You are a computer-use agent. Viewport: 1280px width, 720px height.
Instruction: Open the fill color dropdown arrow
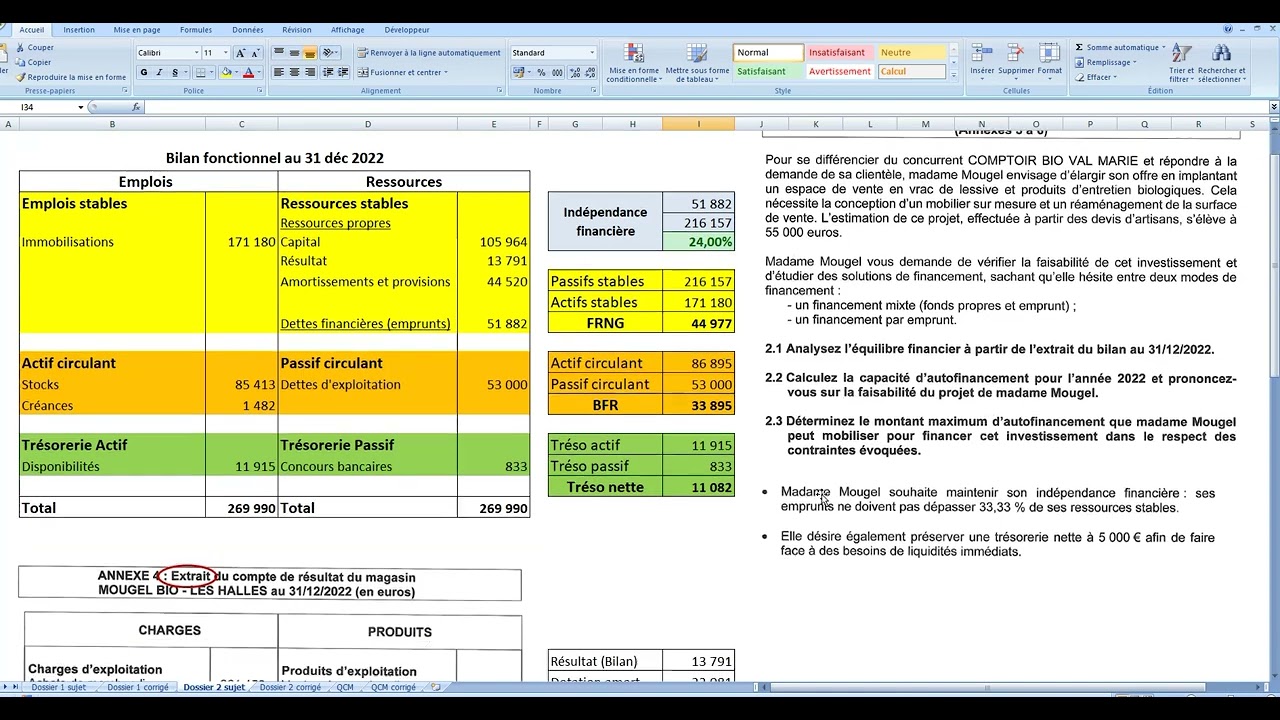(x=236, y=73)
